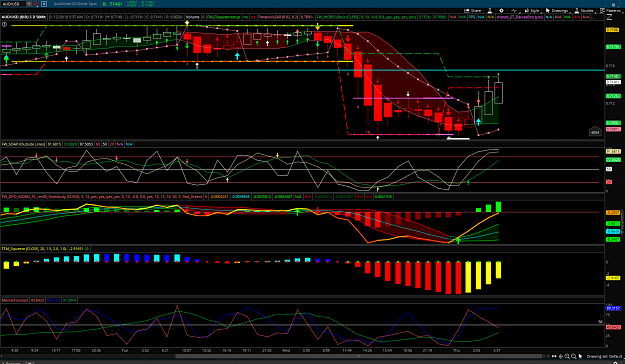Click the blue MarketForecast axis value label
The height and width of the screenshot is (364, 625).
613,308
